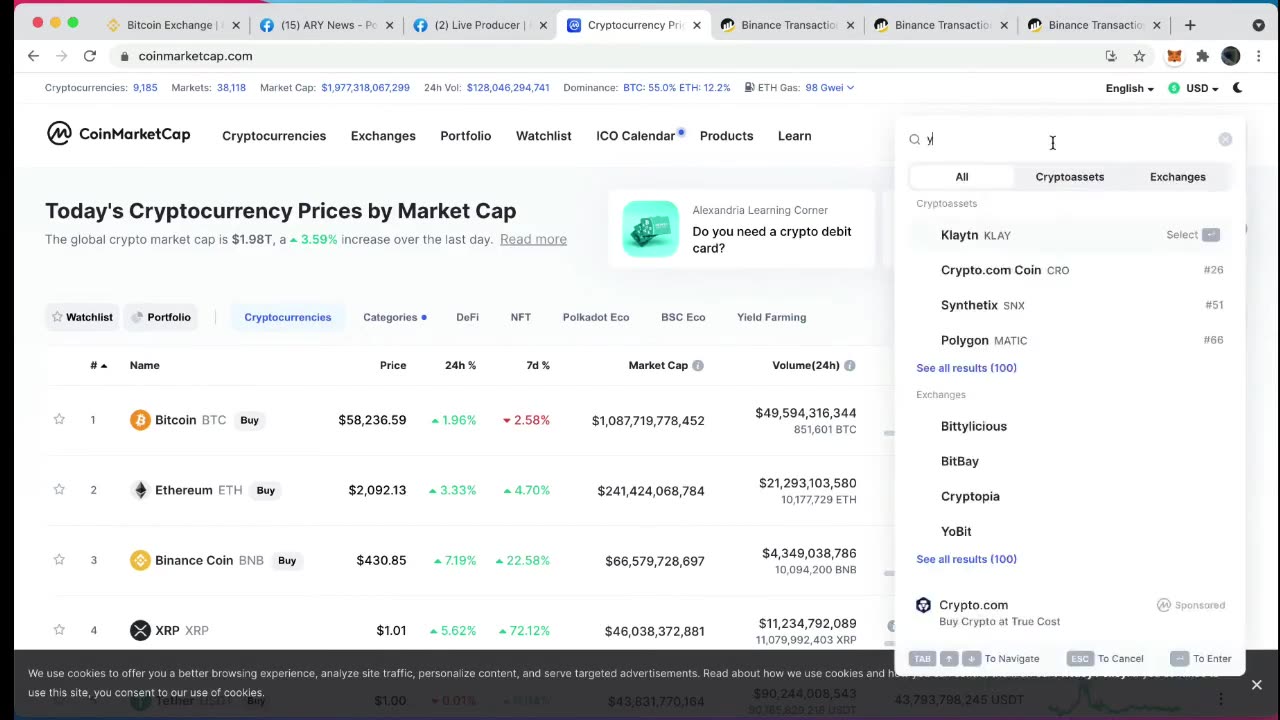Close the cookie notice banner
Image resolution: width=1280 pixels, height=720 pixels.
1257,685
